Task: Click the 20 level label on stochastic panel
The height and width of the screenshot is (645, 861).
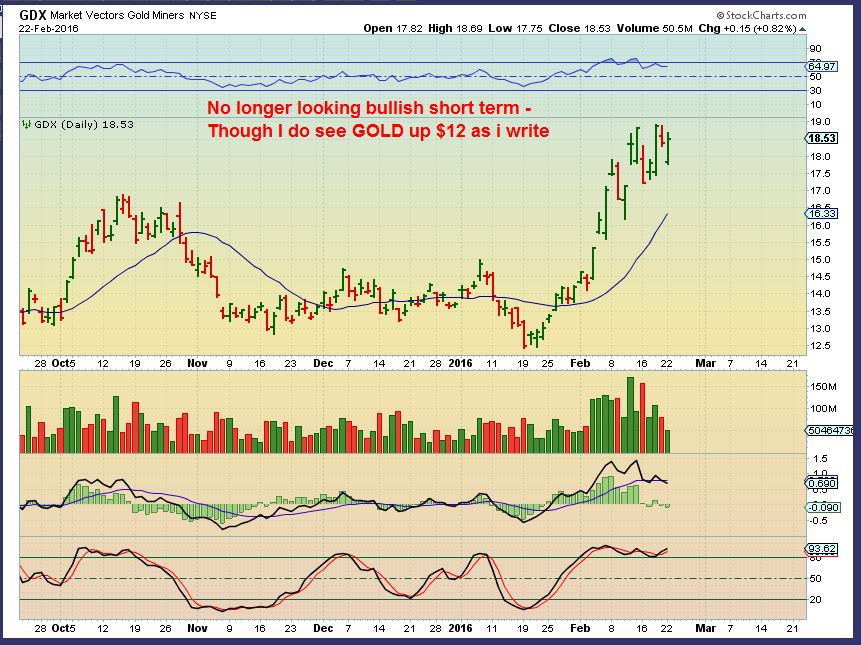Action: pyautogui.click(x=816, y=599)
